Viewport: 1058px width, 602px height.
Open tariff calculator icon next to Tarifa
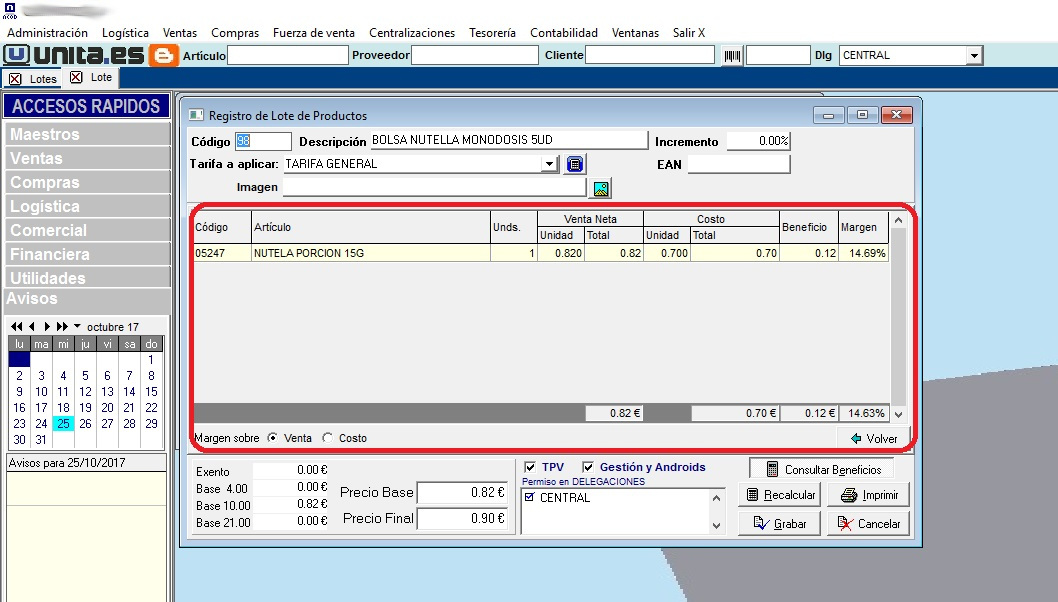tap(574, 164)
